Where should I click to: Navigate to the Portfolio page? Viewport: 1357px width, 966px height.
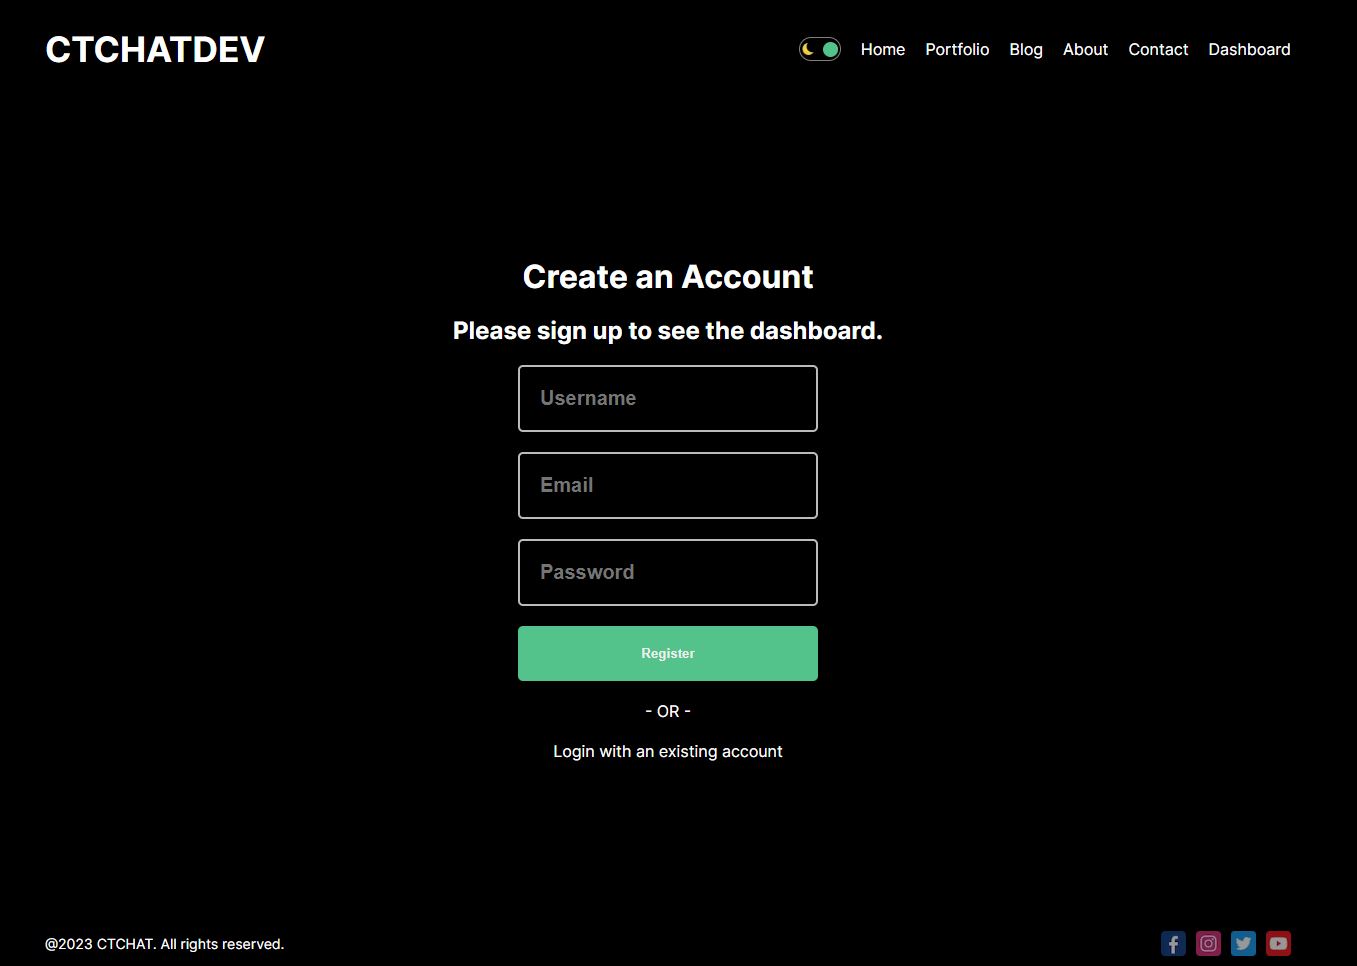957,49
